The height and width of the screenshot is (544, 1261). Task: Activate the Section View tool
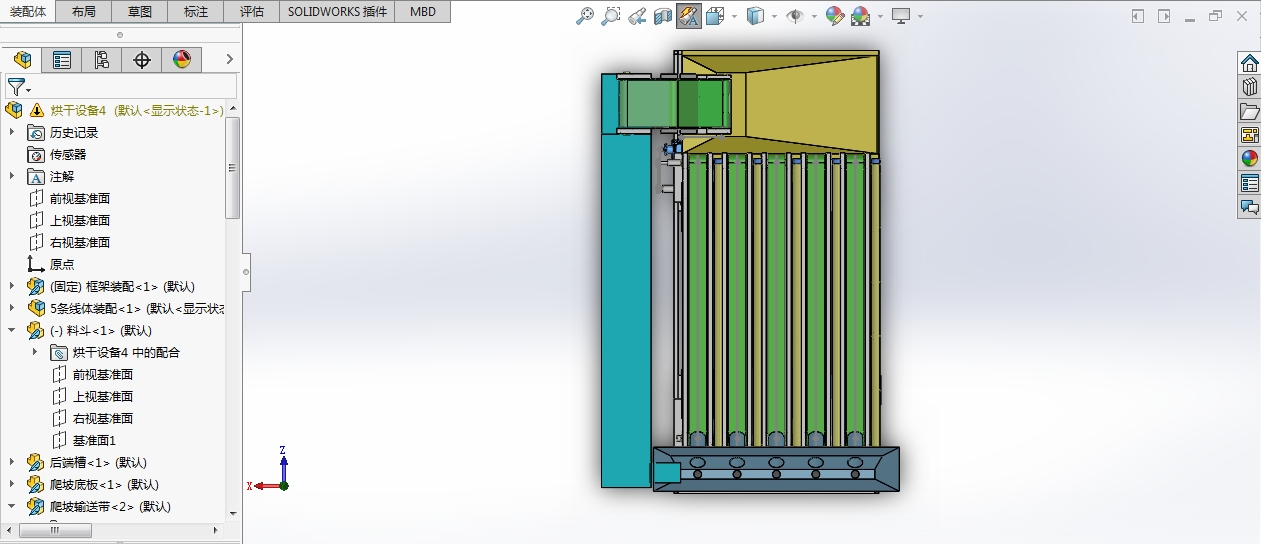[662, 16]
